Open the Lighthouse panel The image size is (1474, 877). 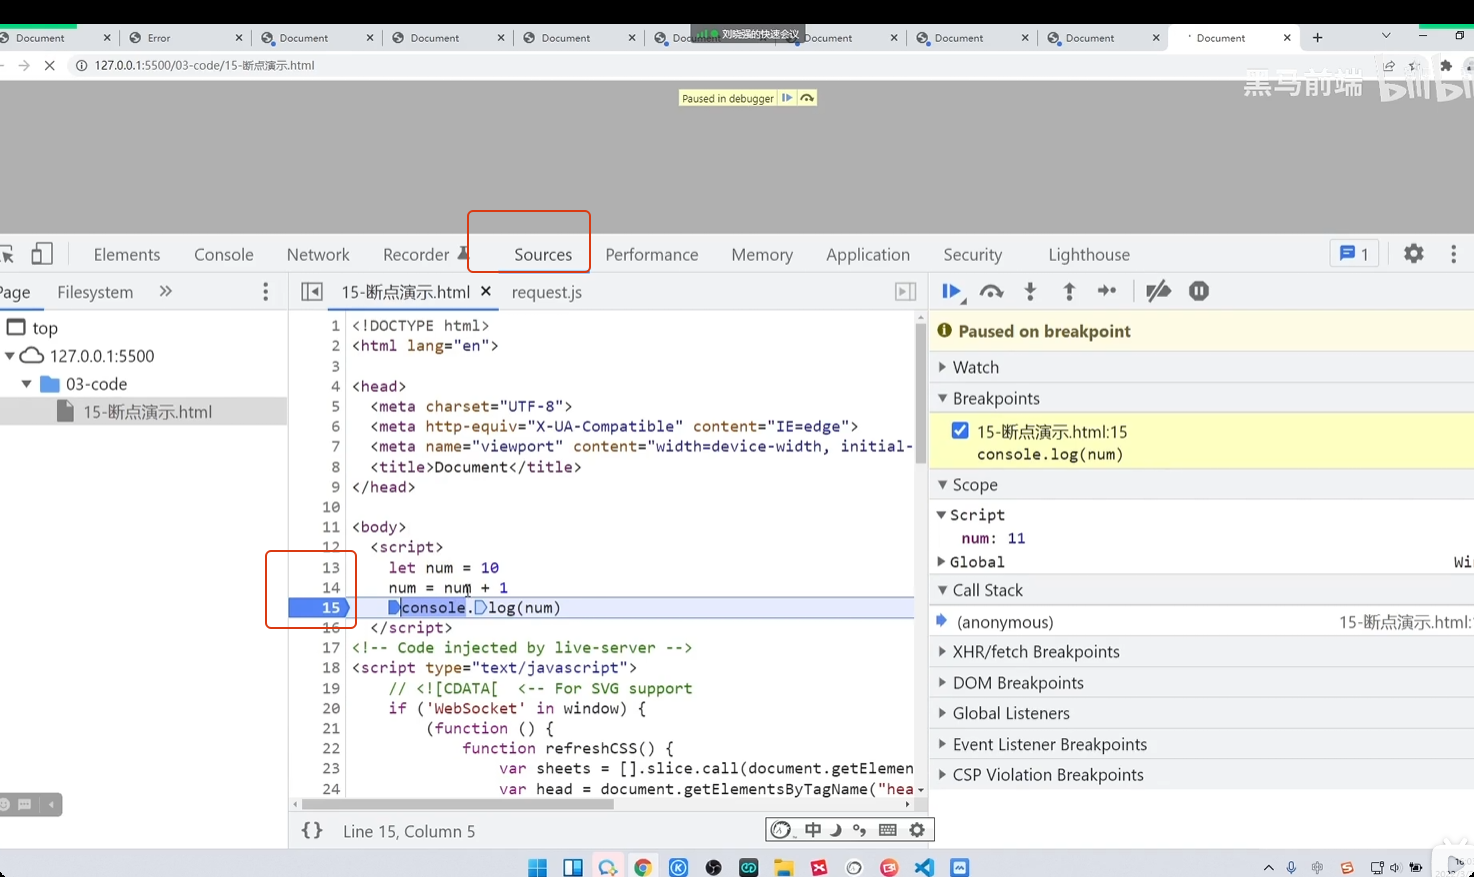point(1089,254)
